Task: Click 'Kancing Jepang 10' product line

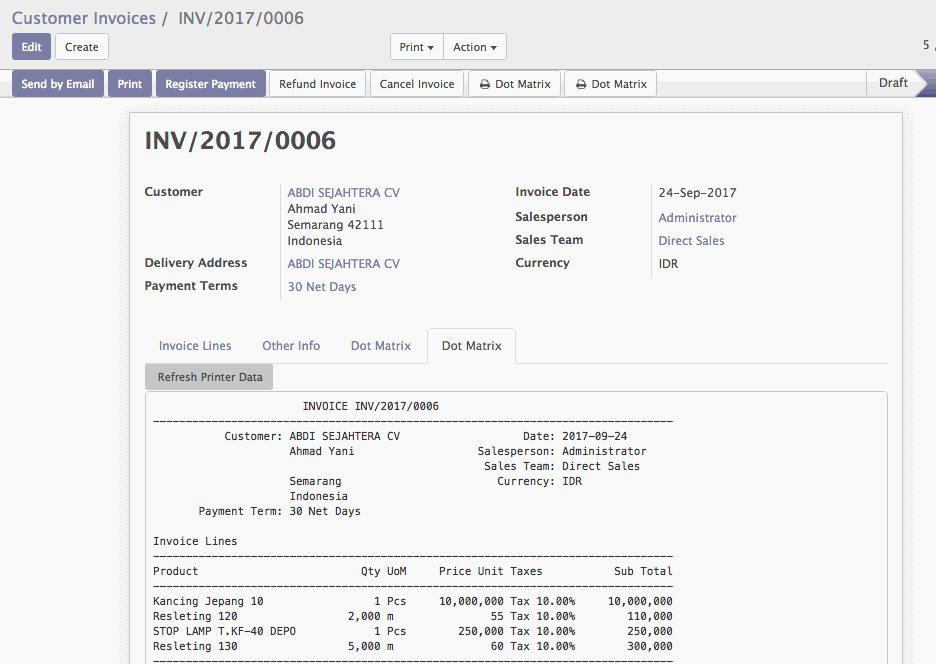Action: pos(208,601)
